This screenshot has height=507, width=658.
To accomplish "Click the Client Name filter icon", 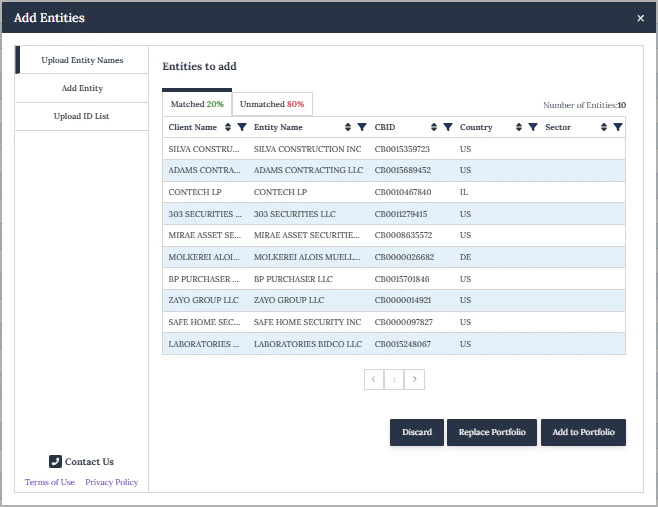I will click(x=242, y=127).
